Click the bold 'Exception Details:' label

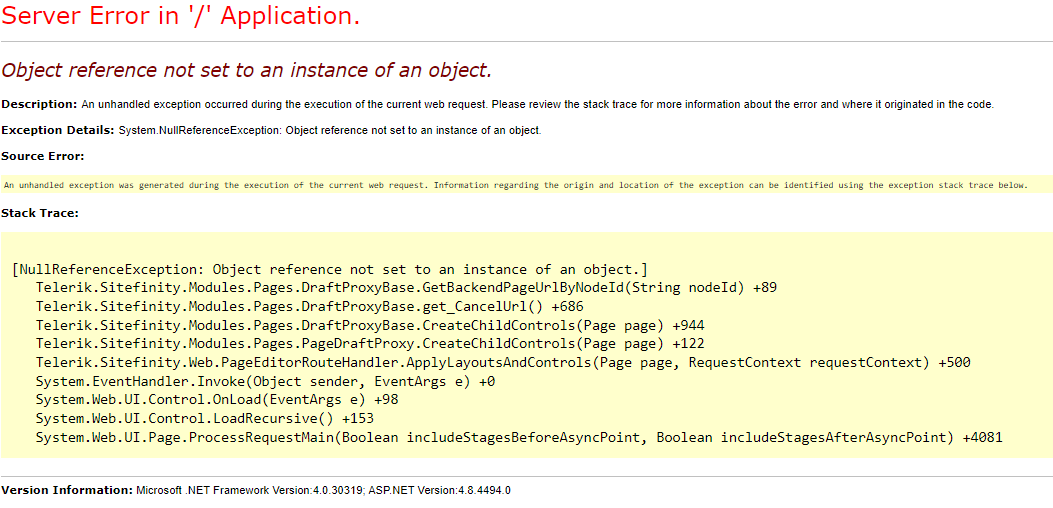(x=57, y=130)
